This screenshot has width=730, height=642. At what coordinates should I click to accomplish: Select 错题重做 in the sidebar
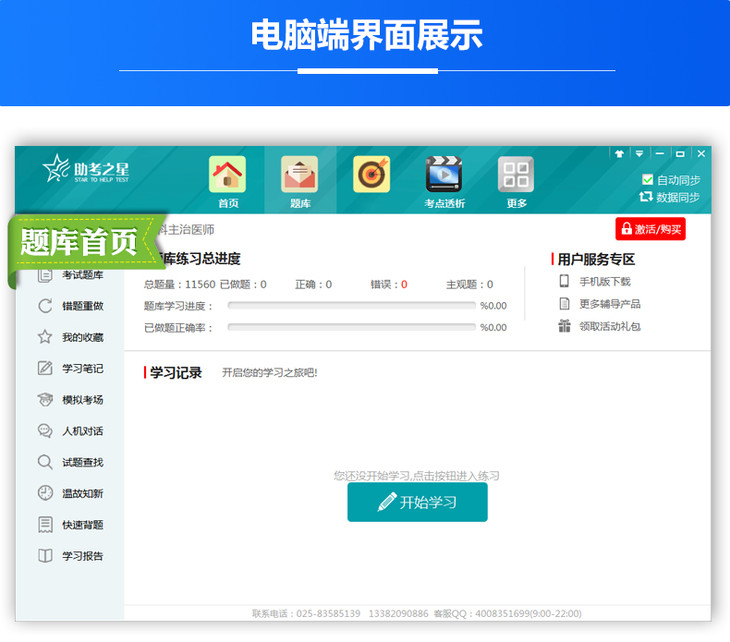pyautogui.click(x=81, y=306)
